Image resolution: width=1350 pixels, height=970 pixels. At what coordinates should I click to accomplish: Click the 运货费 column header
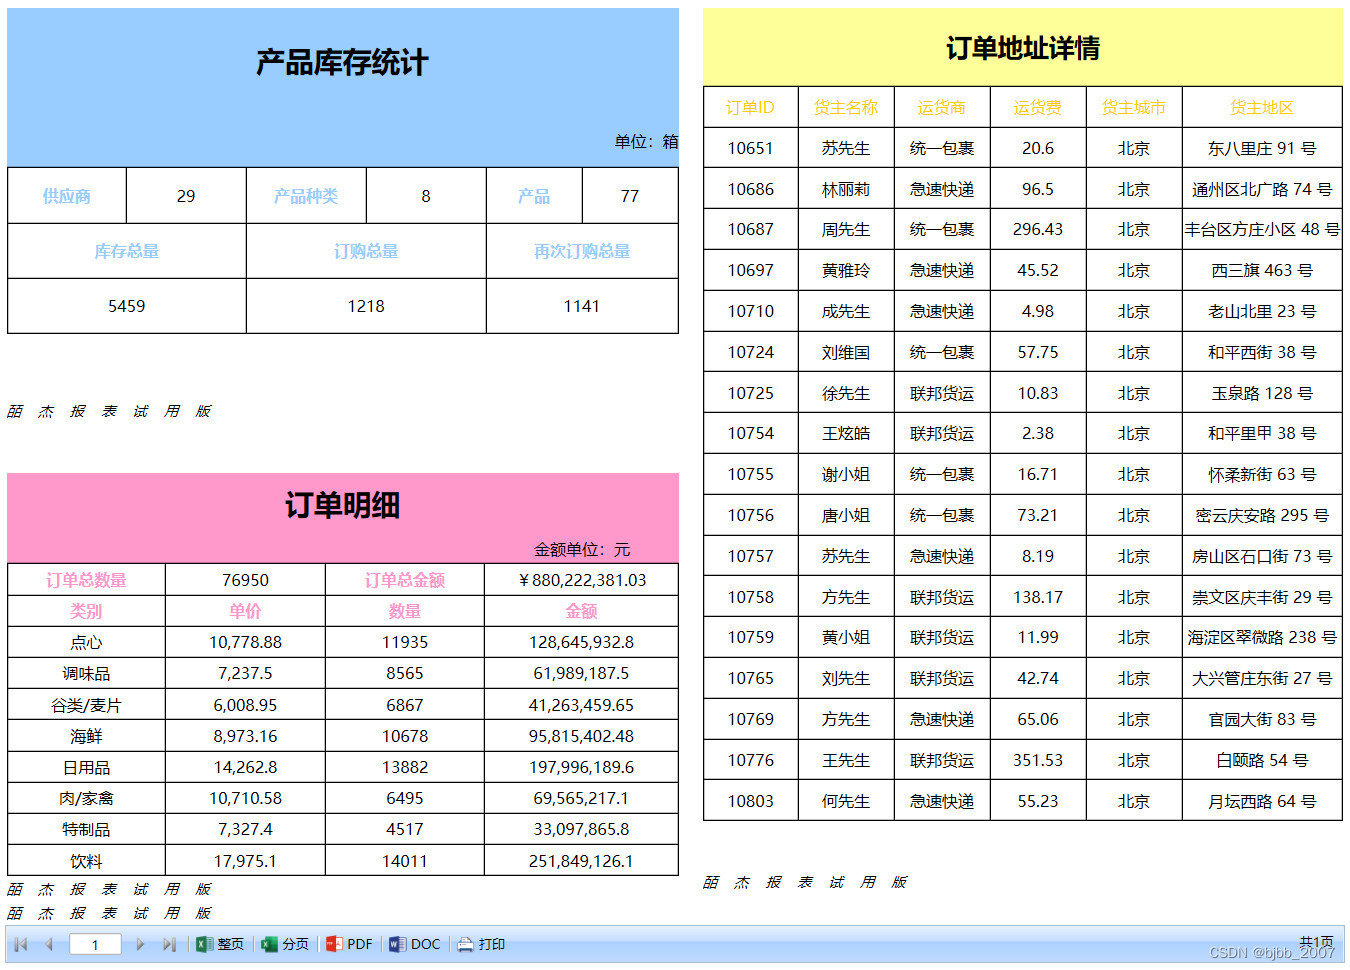pyautogui.click(x=1038, y=107)
